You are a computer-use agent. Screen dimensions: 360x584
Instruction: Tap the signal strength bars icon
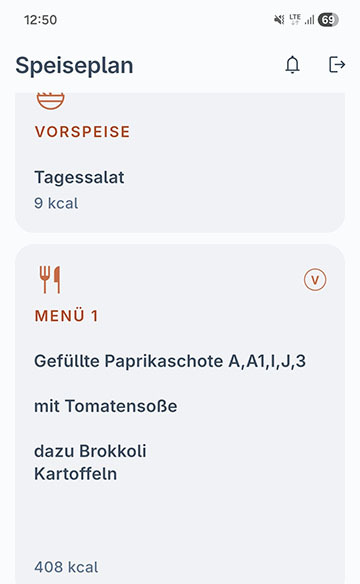309,19
